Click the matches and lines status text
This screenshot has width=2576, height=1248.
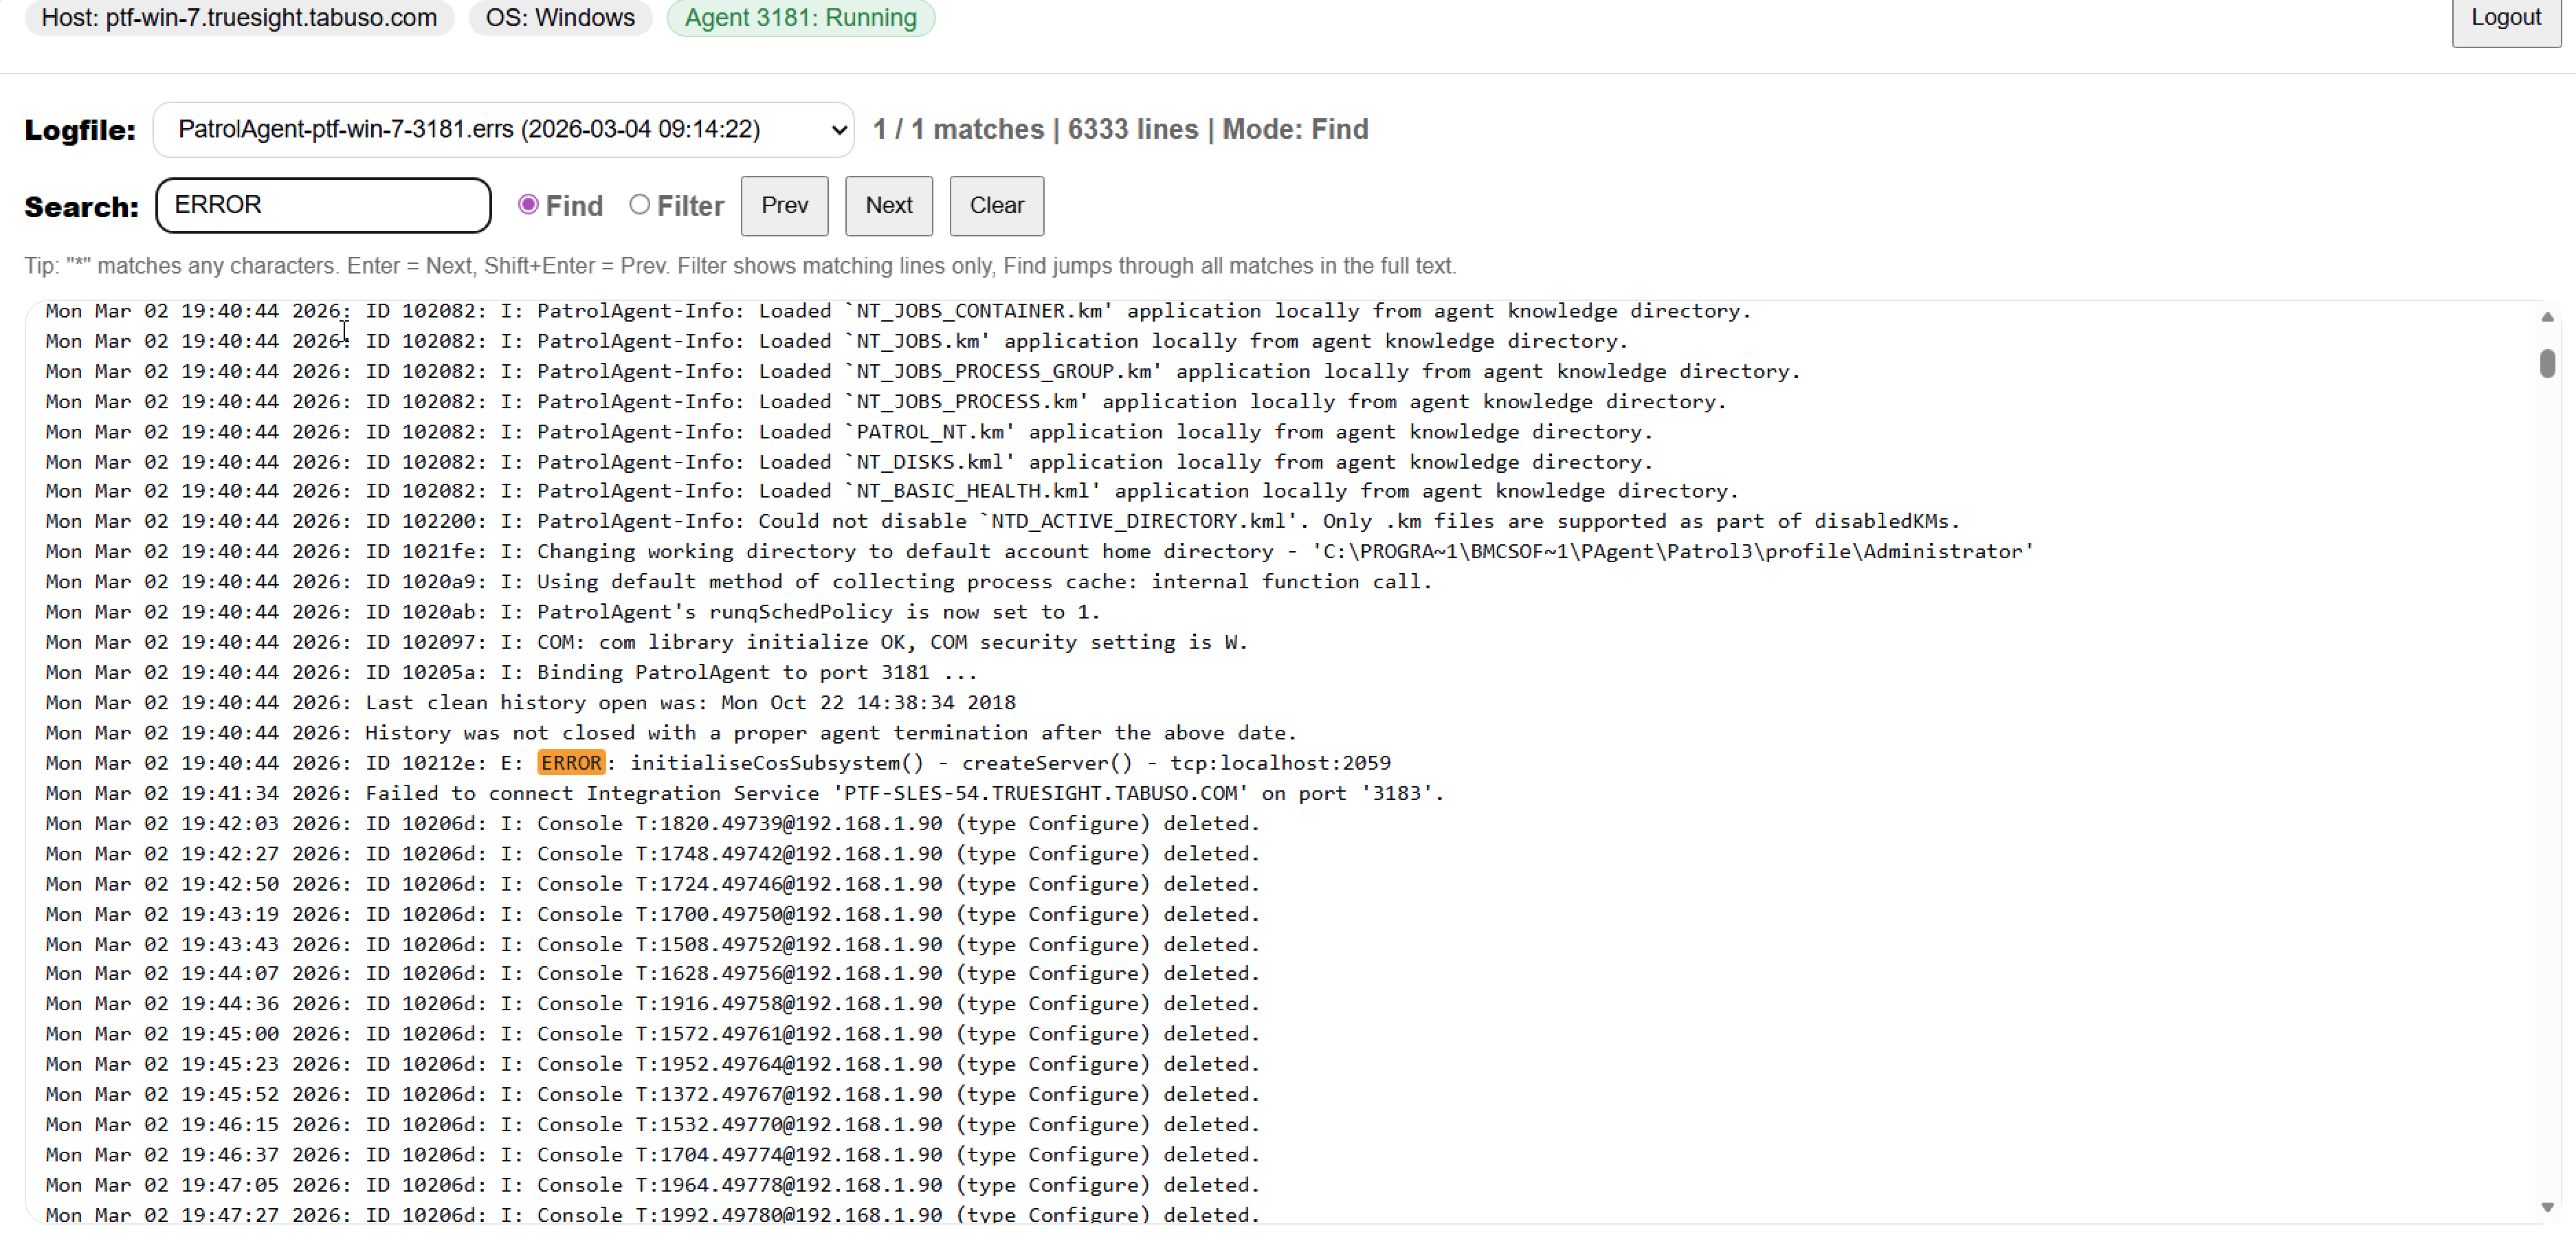click(1119, 130)
